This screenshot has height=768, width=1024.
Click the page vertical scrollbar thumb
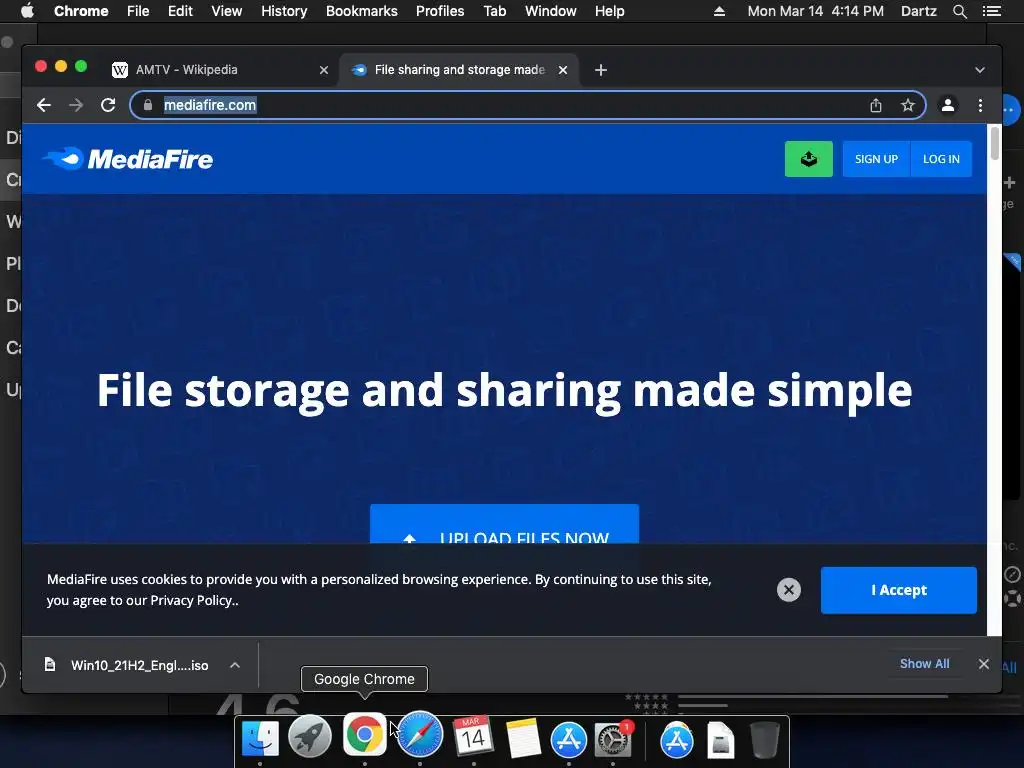995,143
